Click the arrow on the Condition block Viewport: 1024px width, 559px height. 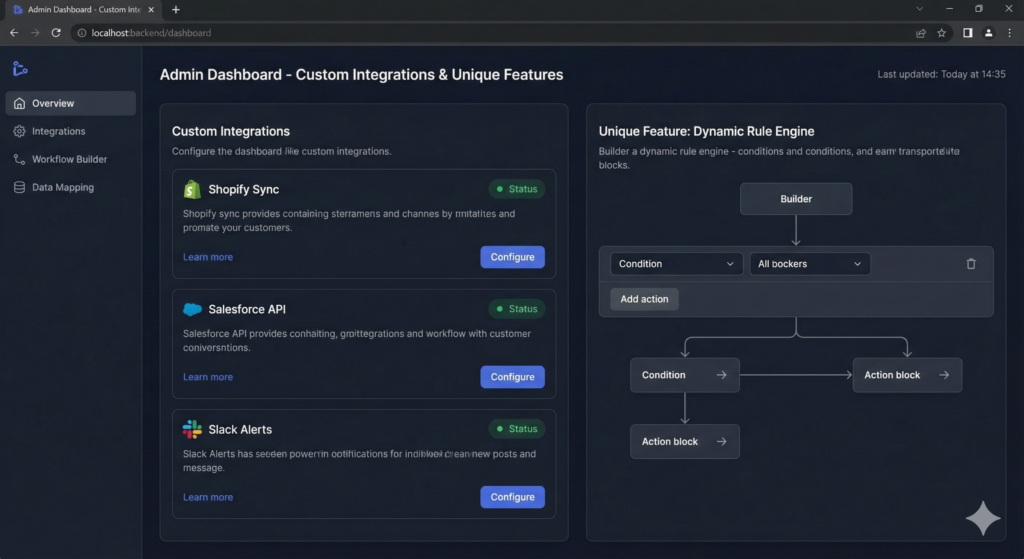[721, 375]
